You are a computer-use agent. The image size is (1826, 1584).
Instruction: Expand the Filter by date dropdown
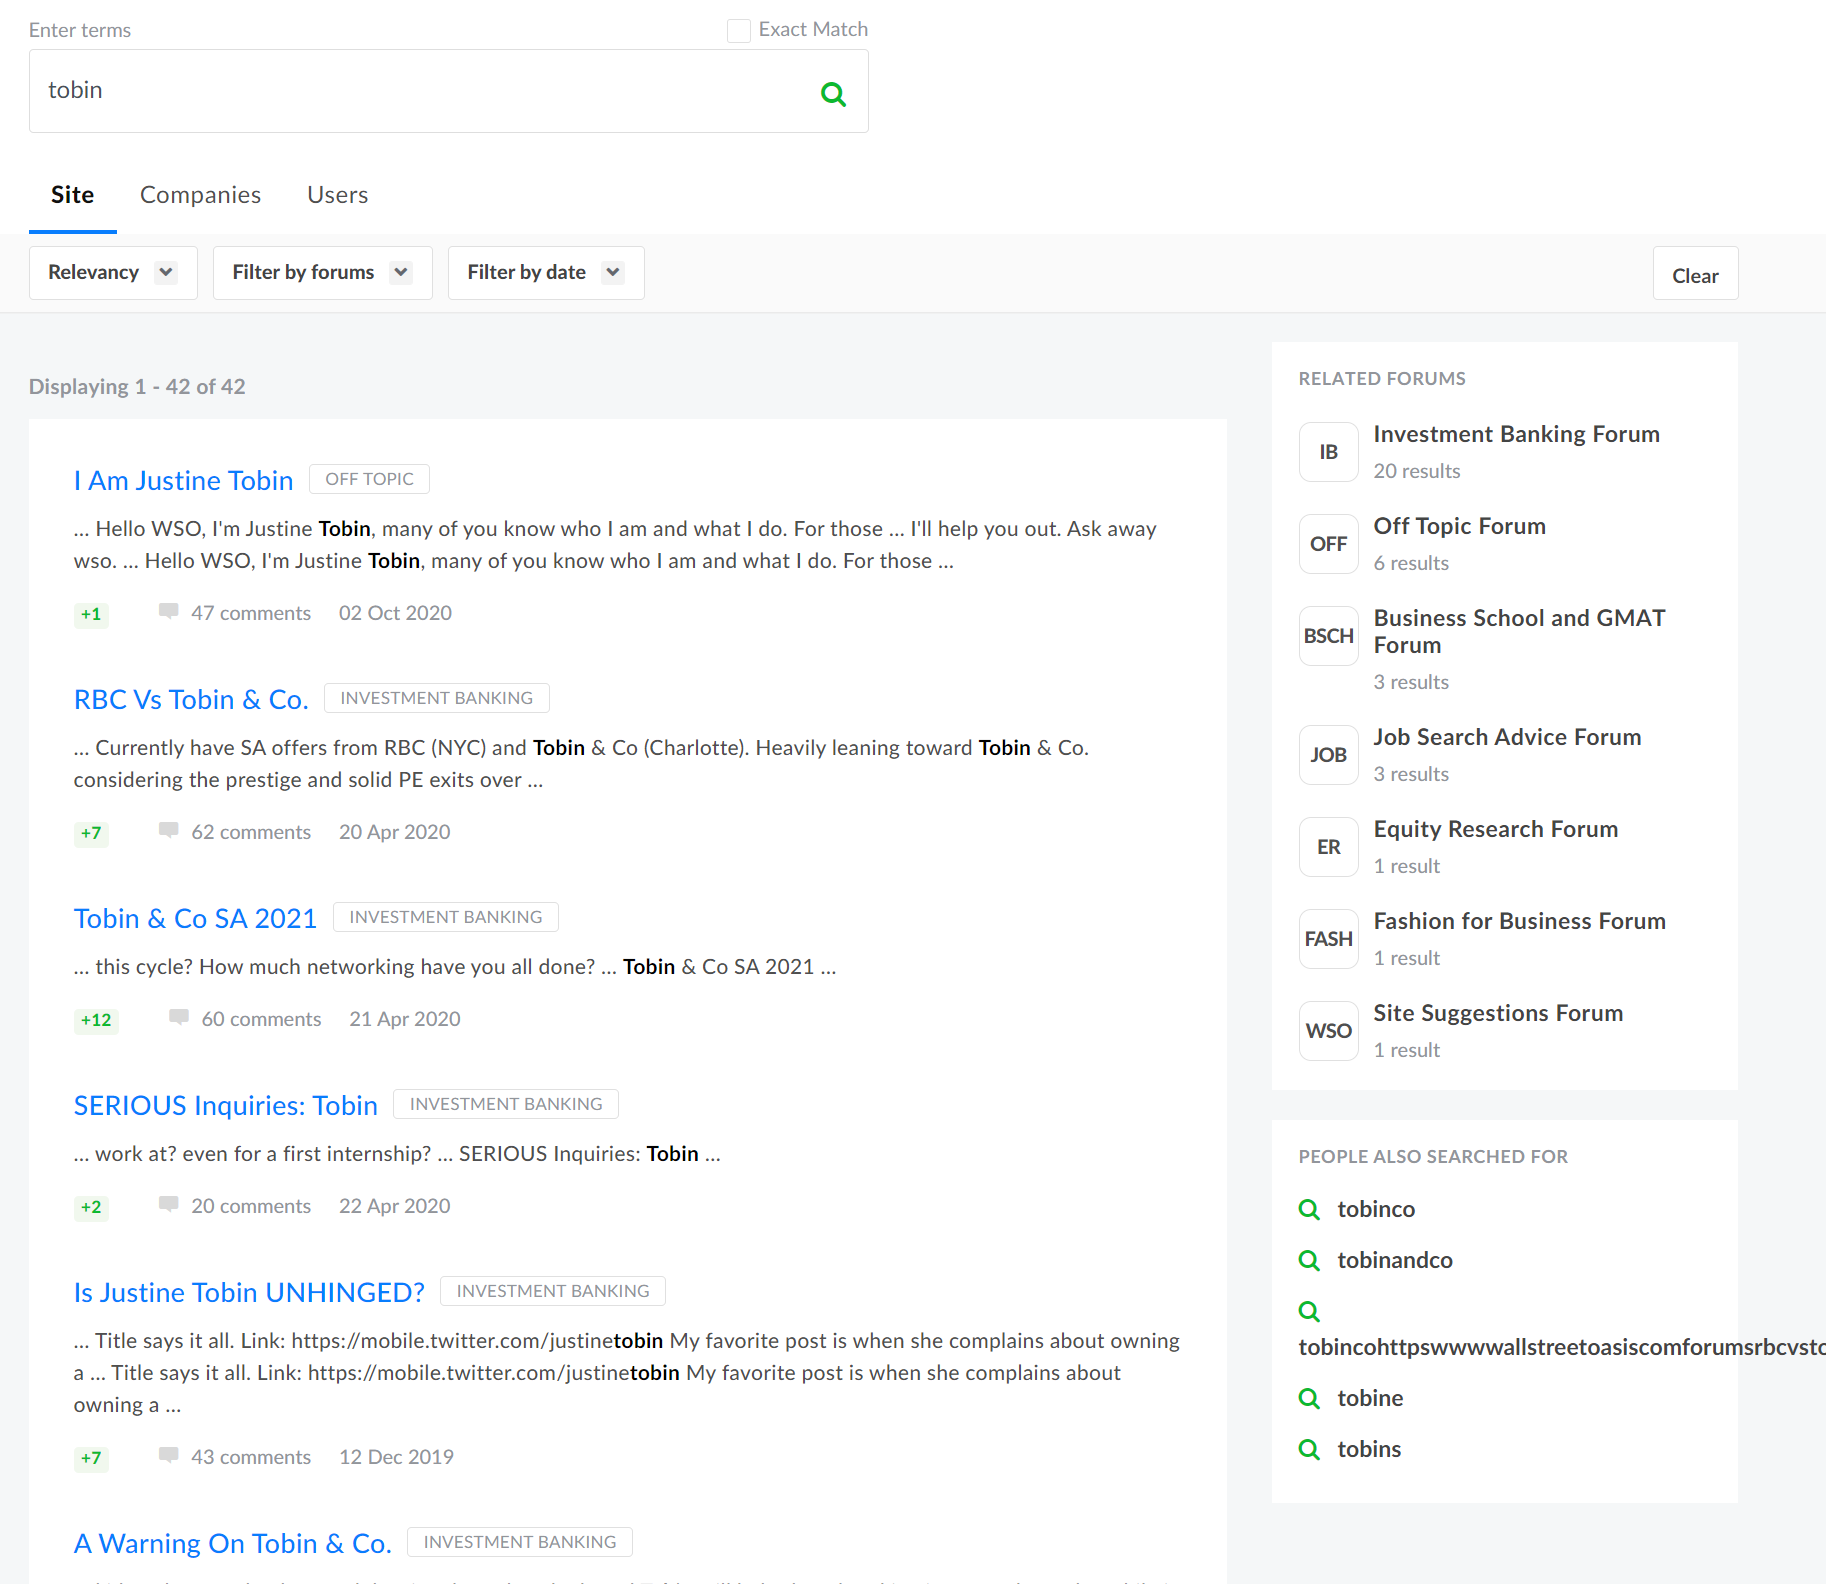pos(545,273)
